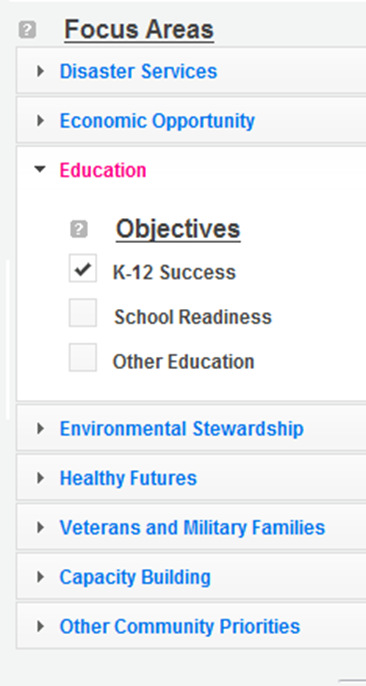Click the Other Community Priorities link
Screen dimensions: 366x686
[180, 626]
